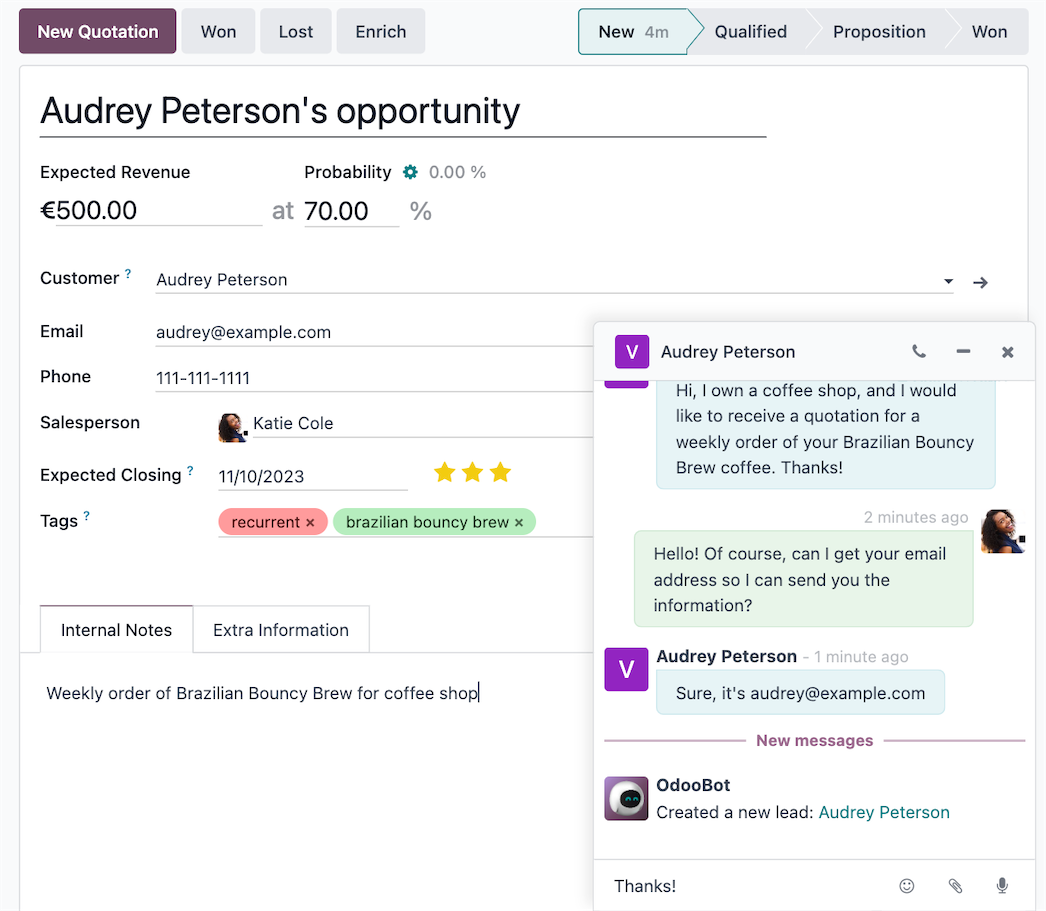Screen dimensions: 1046x911
Task: Attach a file using the paperclip icon
Action: point(954,886)
